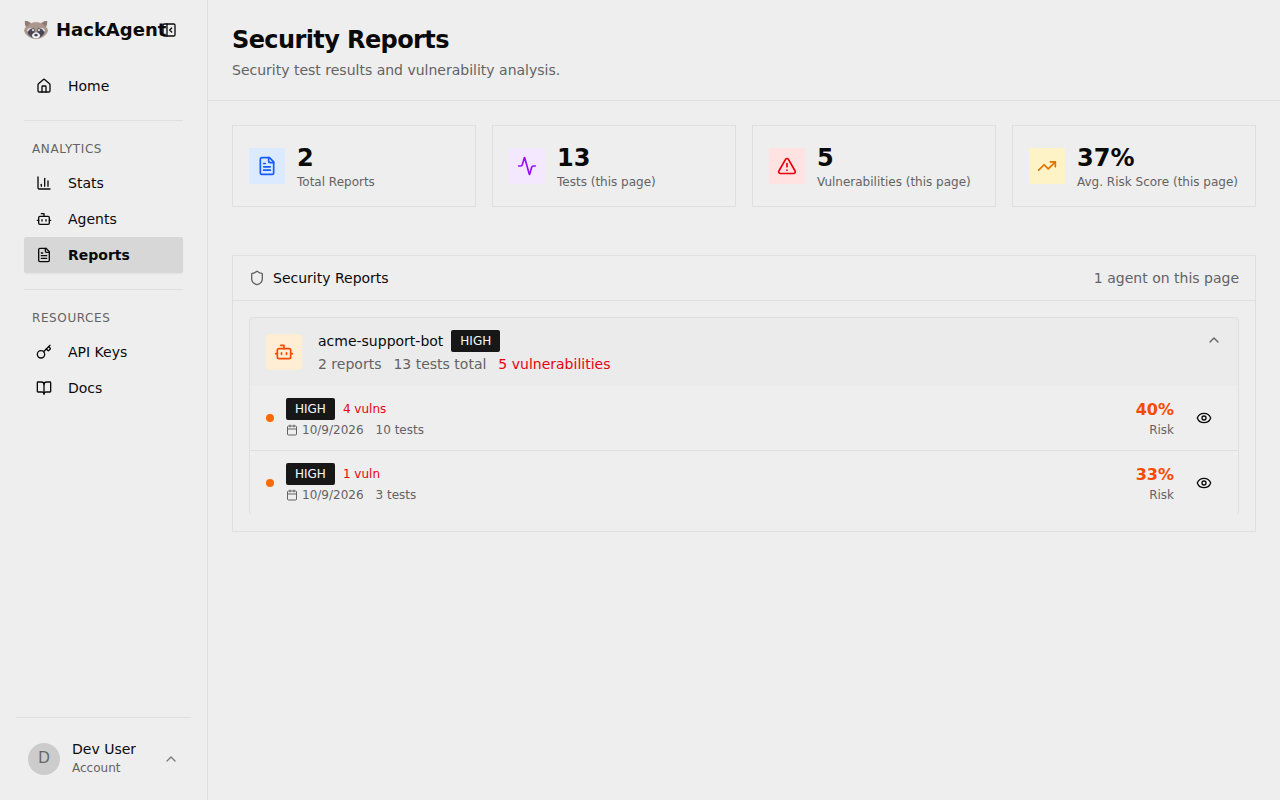Click the acme-support-bot agent name

tap(380, 341)
